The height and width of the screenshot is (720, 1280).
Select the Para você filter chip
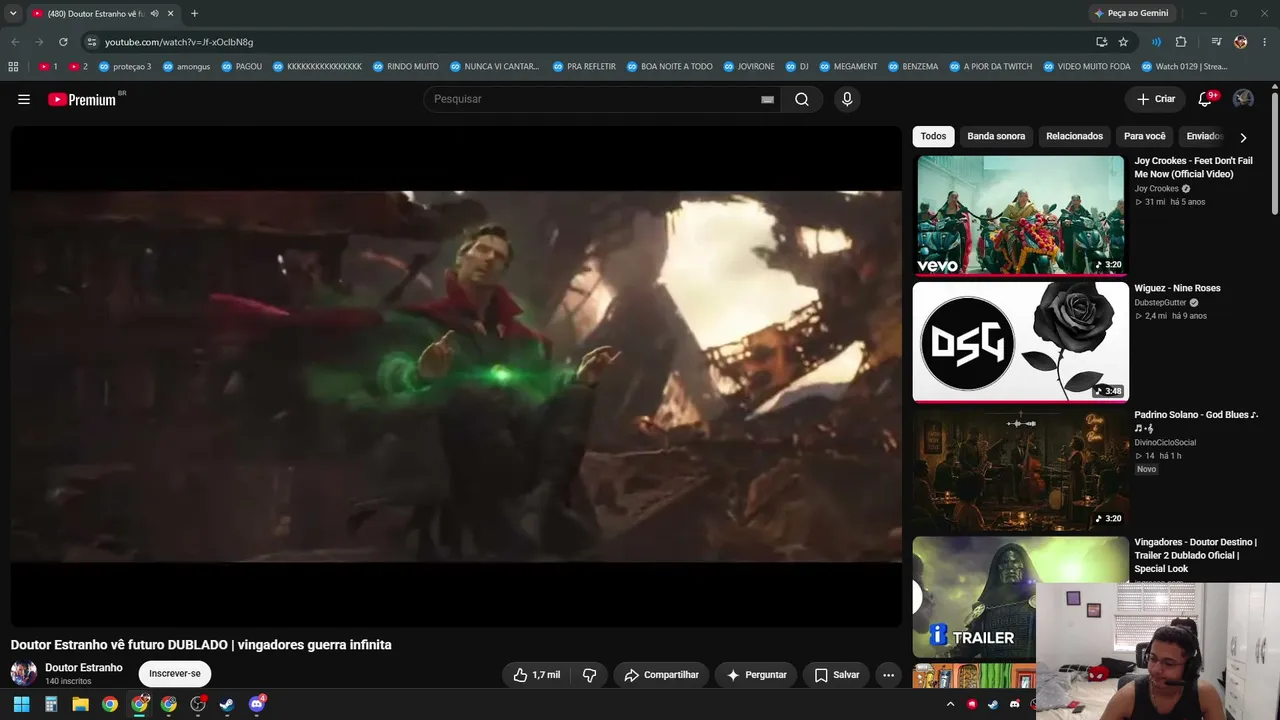click(x=1145, y=136)
